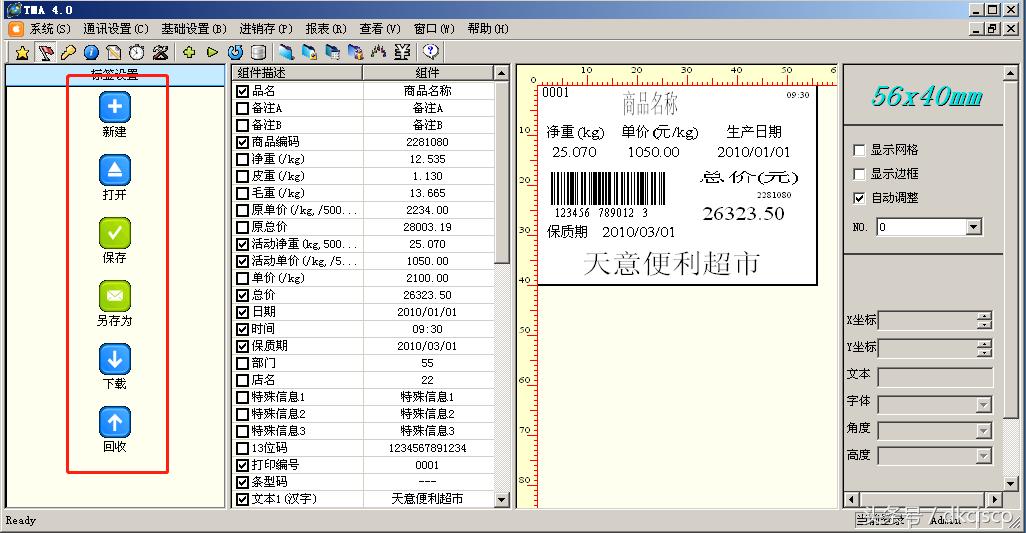The width and height of the screenshot is (1026, 533).
Task: Click component list scroll down arrow
Action: click(x=502, y=500)
